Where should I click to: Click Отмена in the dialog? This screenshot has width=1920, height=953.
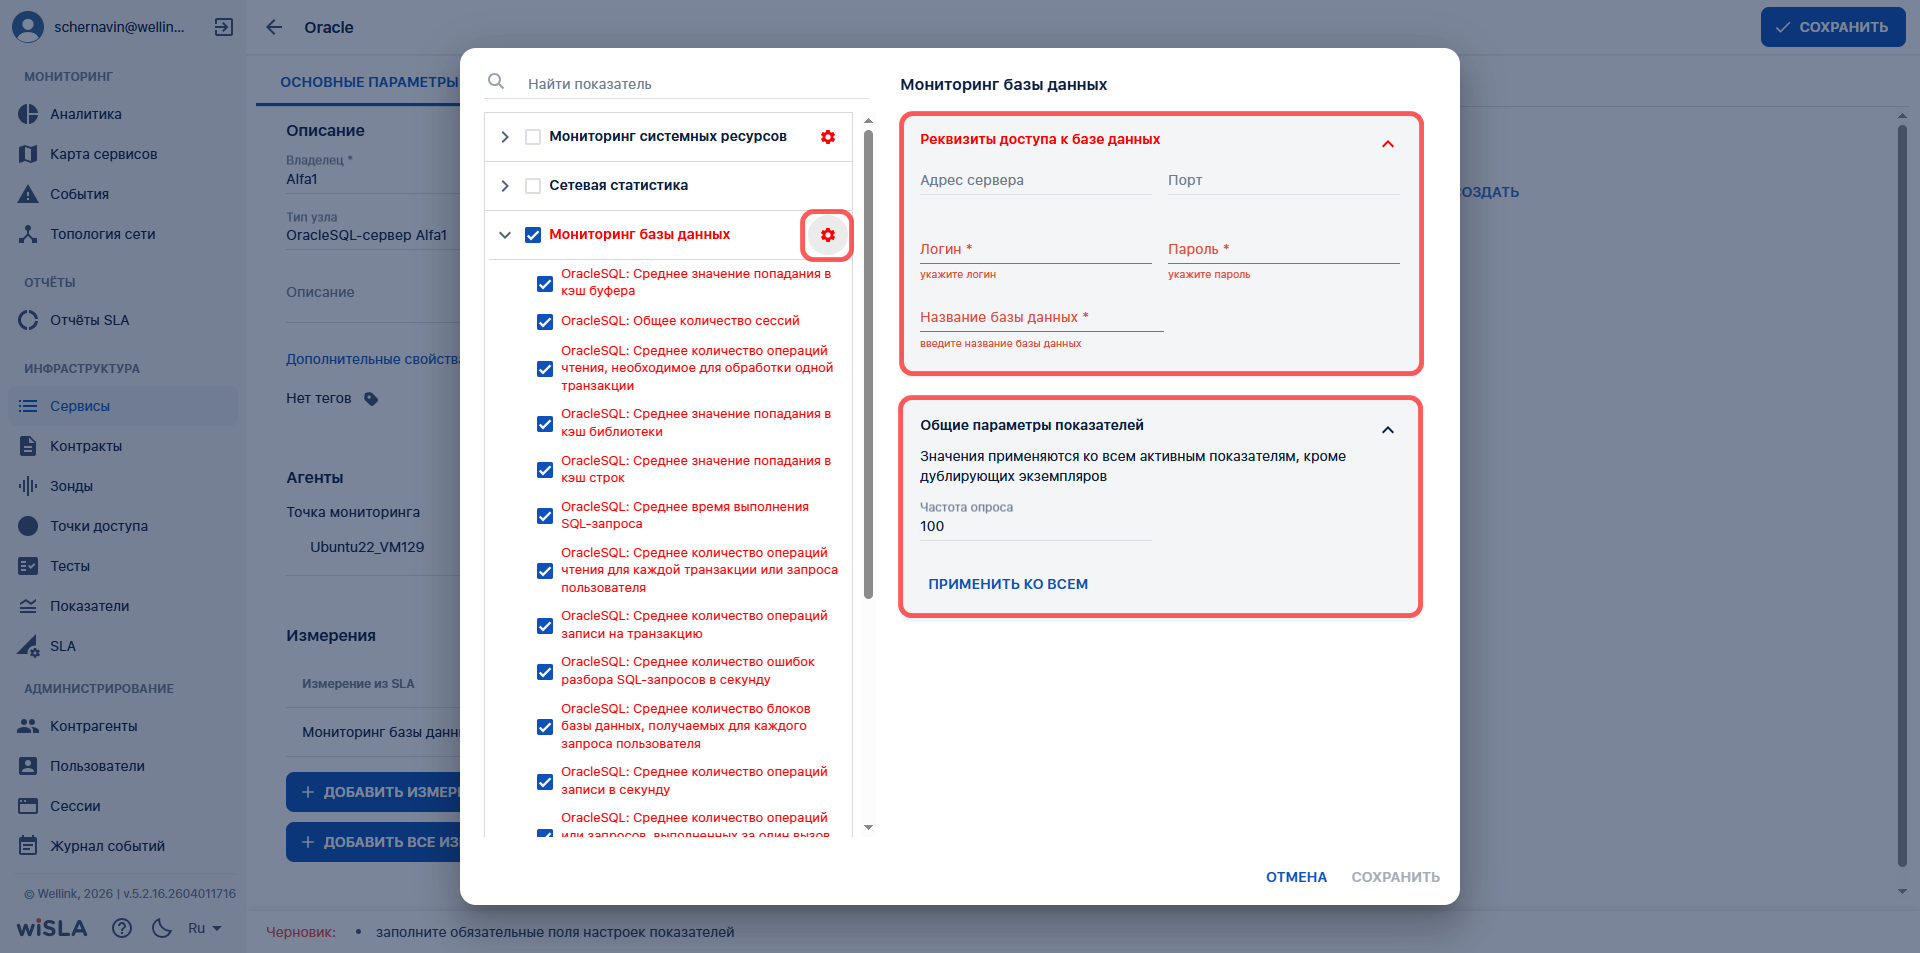(x=1296, y=877)
